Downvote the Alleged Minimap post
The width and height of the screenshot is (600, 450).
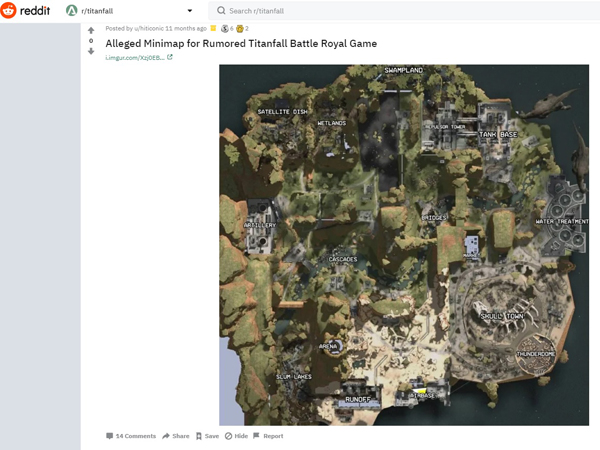tap(91, 51)
